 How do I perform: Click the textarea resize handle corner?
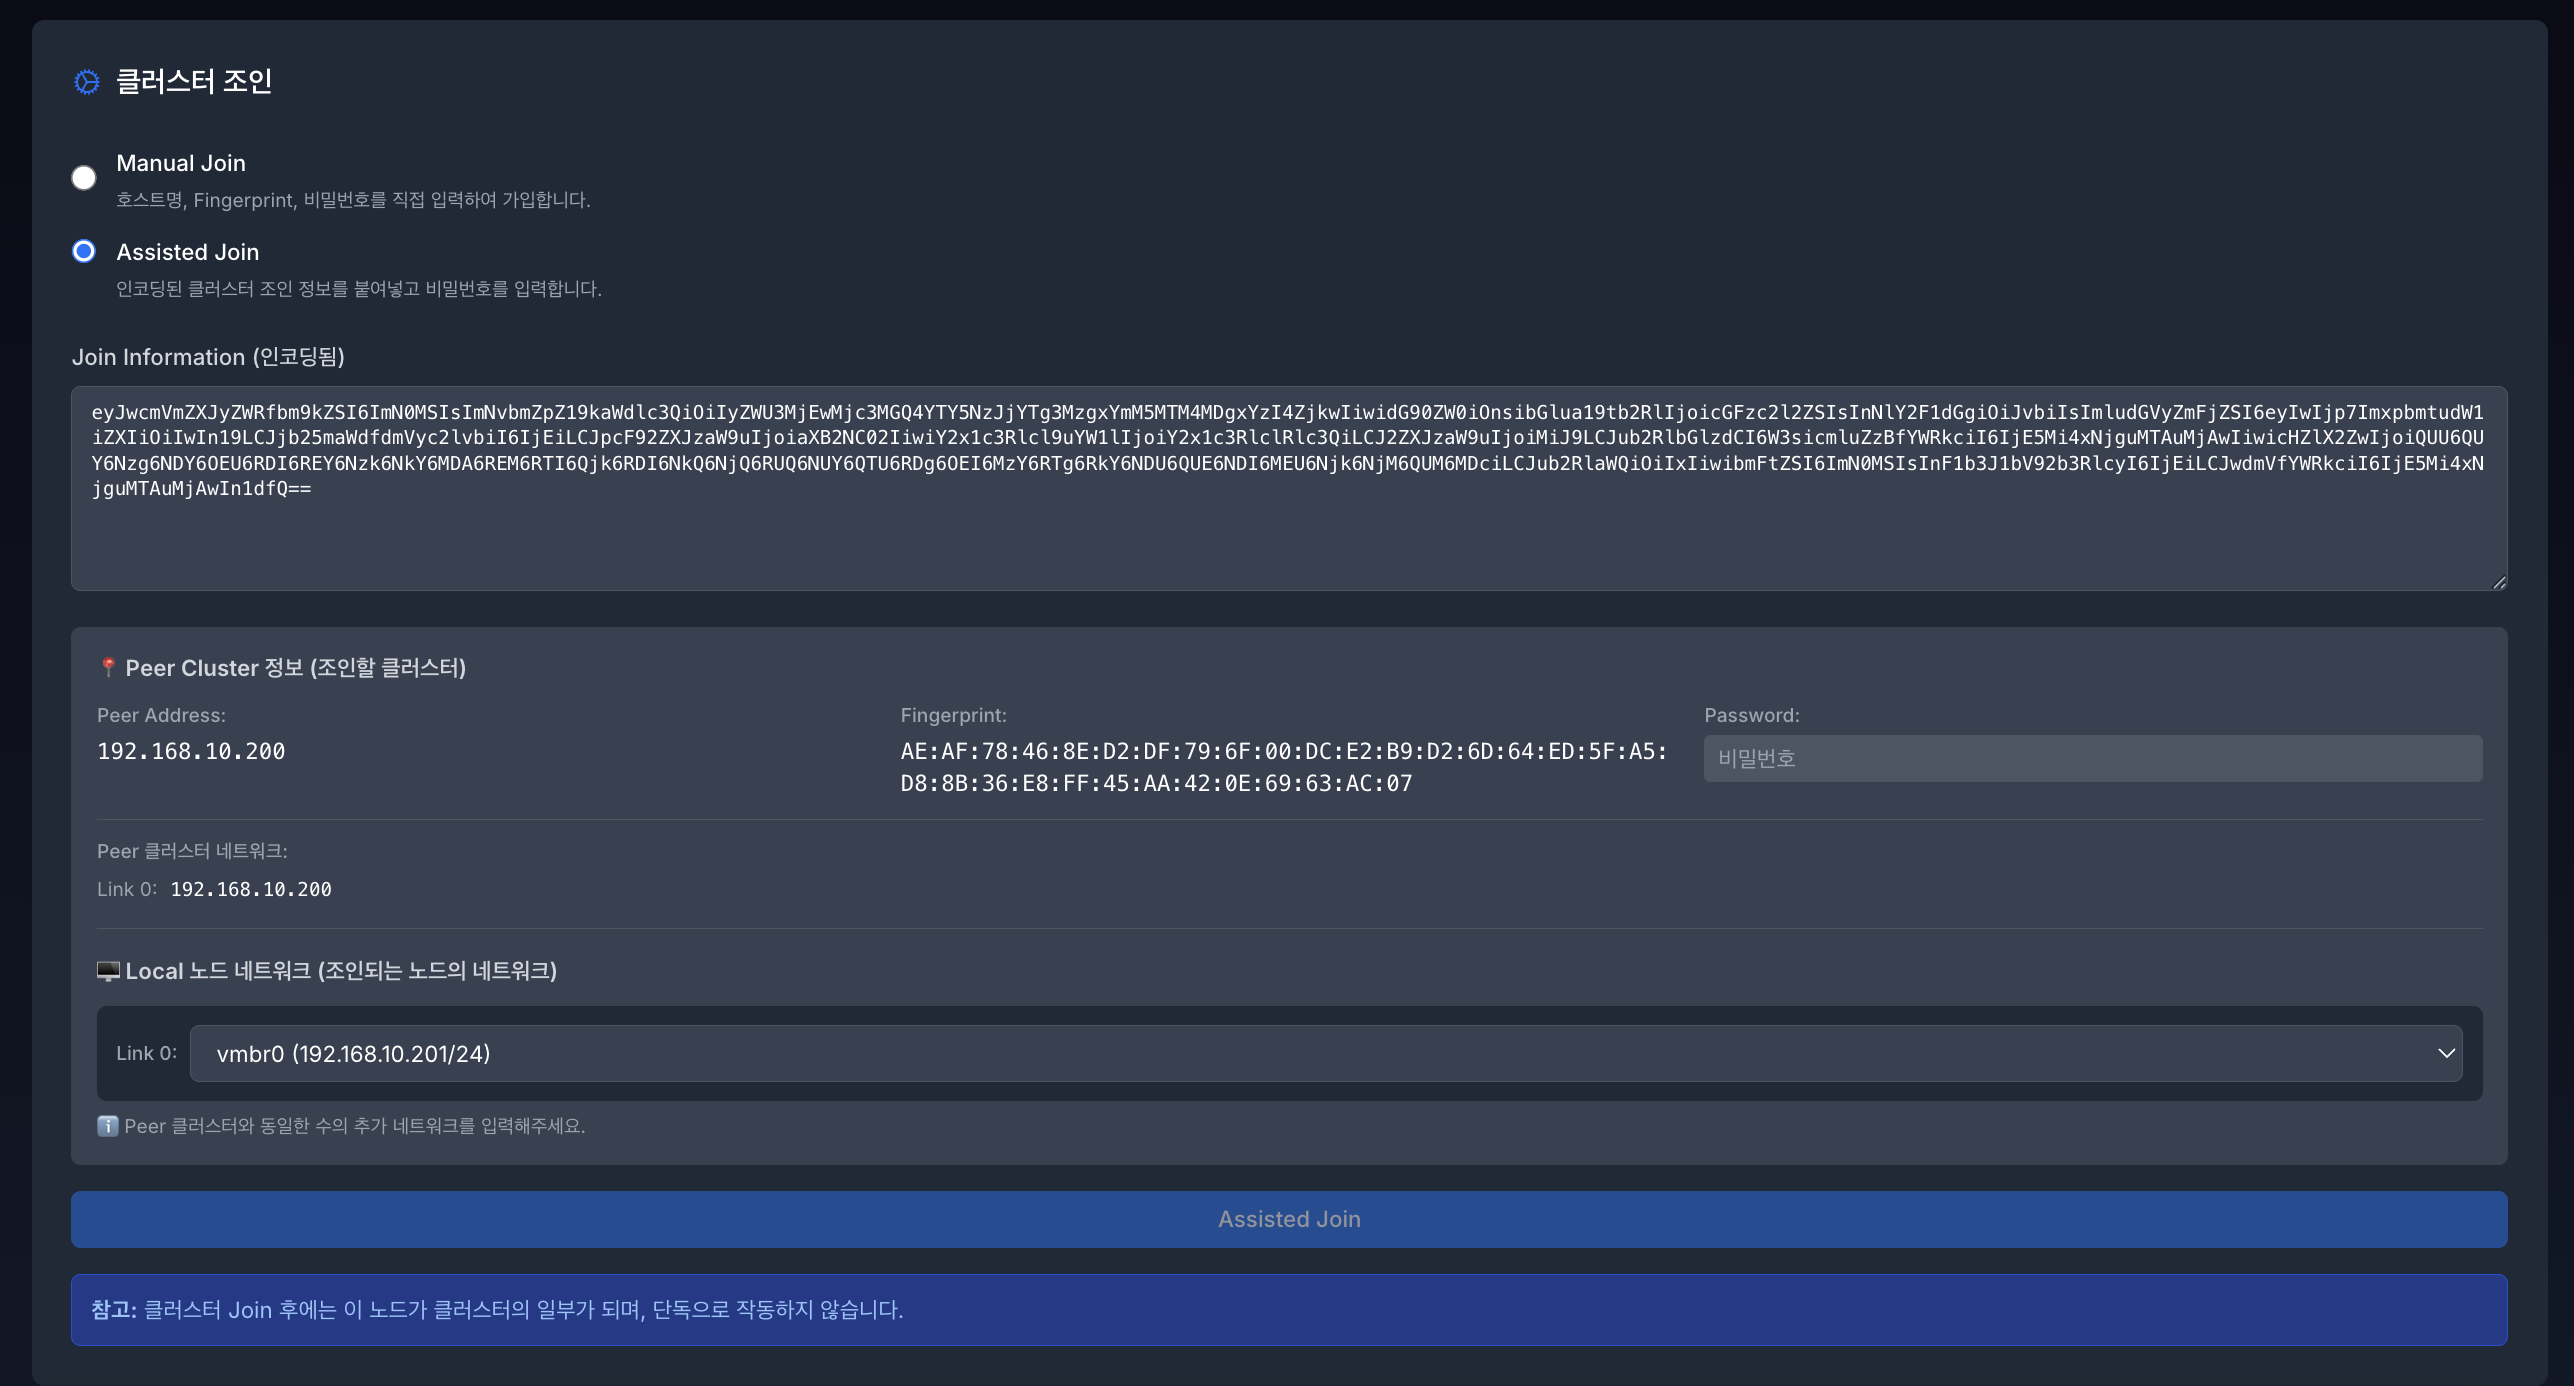pyautogui.click(x=2498, y=582)
